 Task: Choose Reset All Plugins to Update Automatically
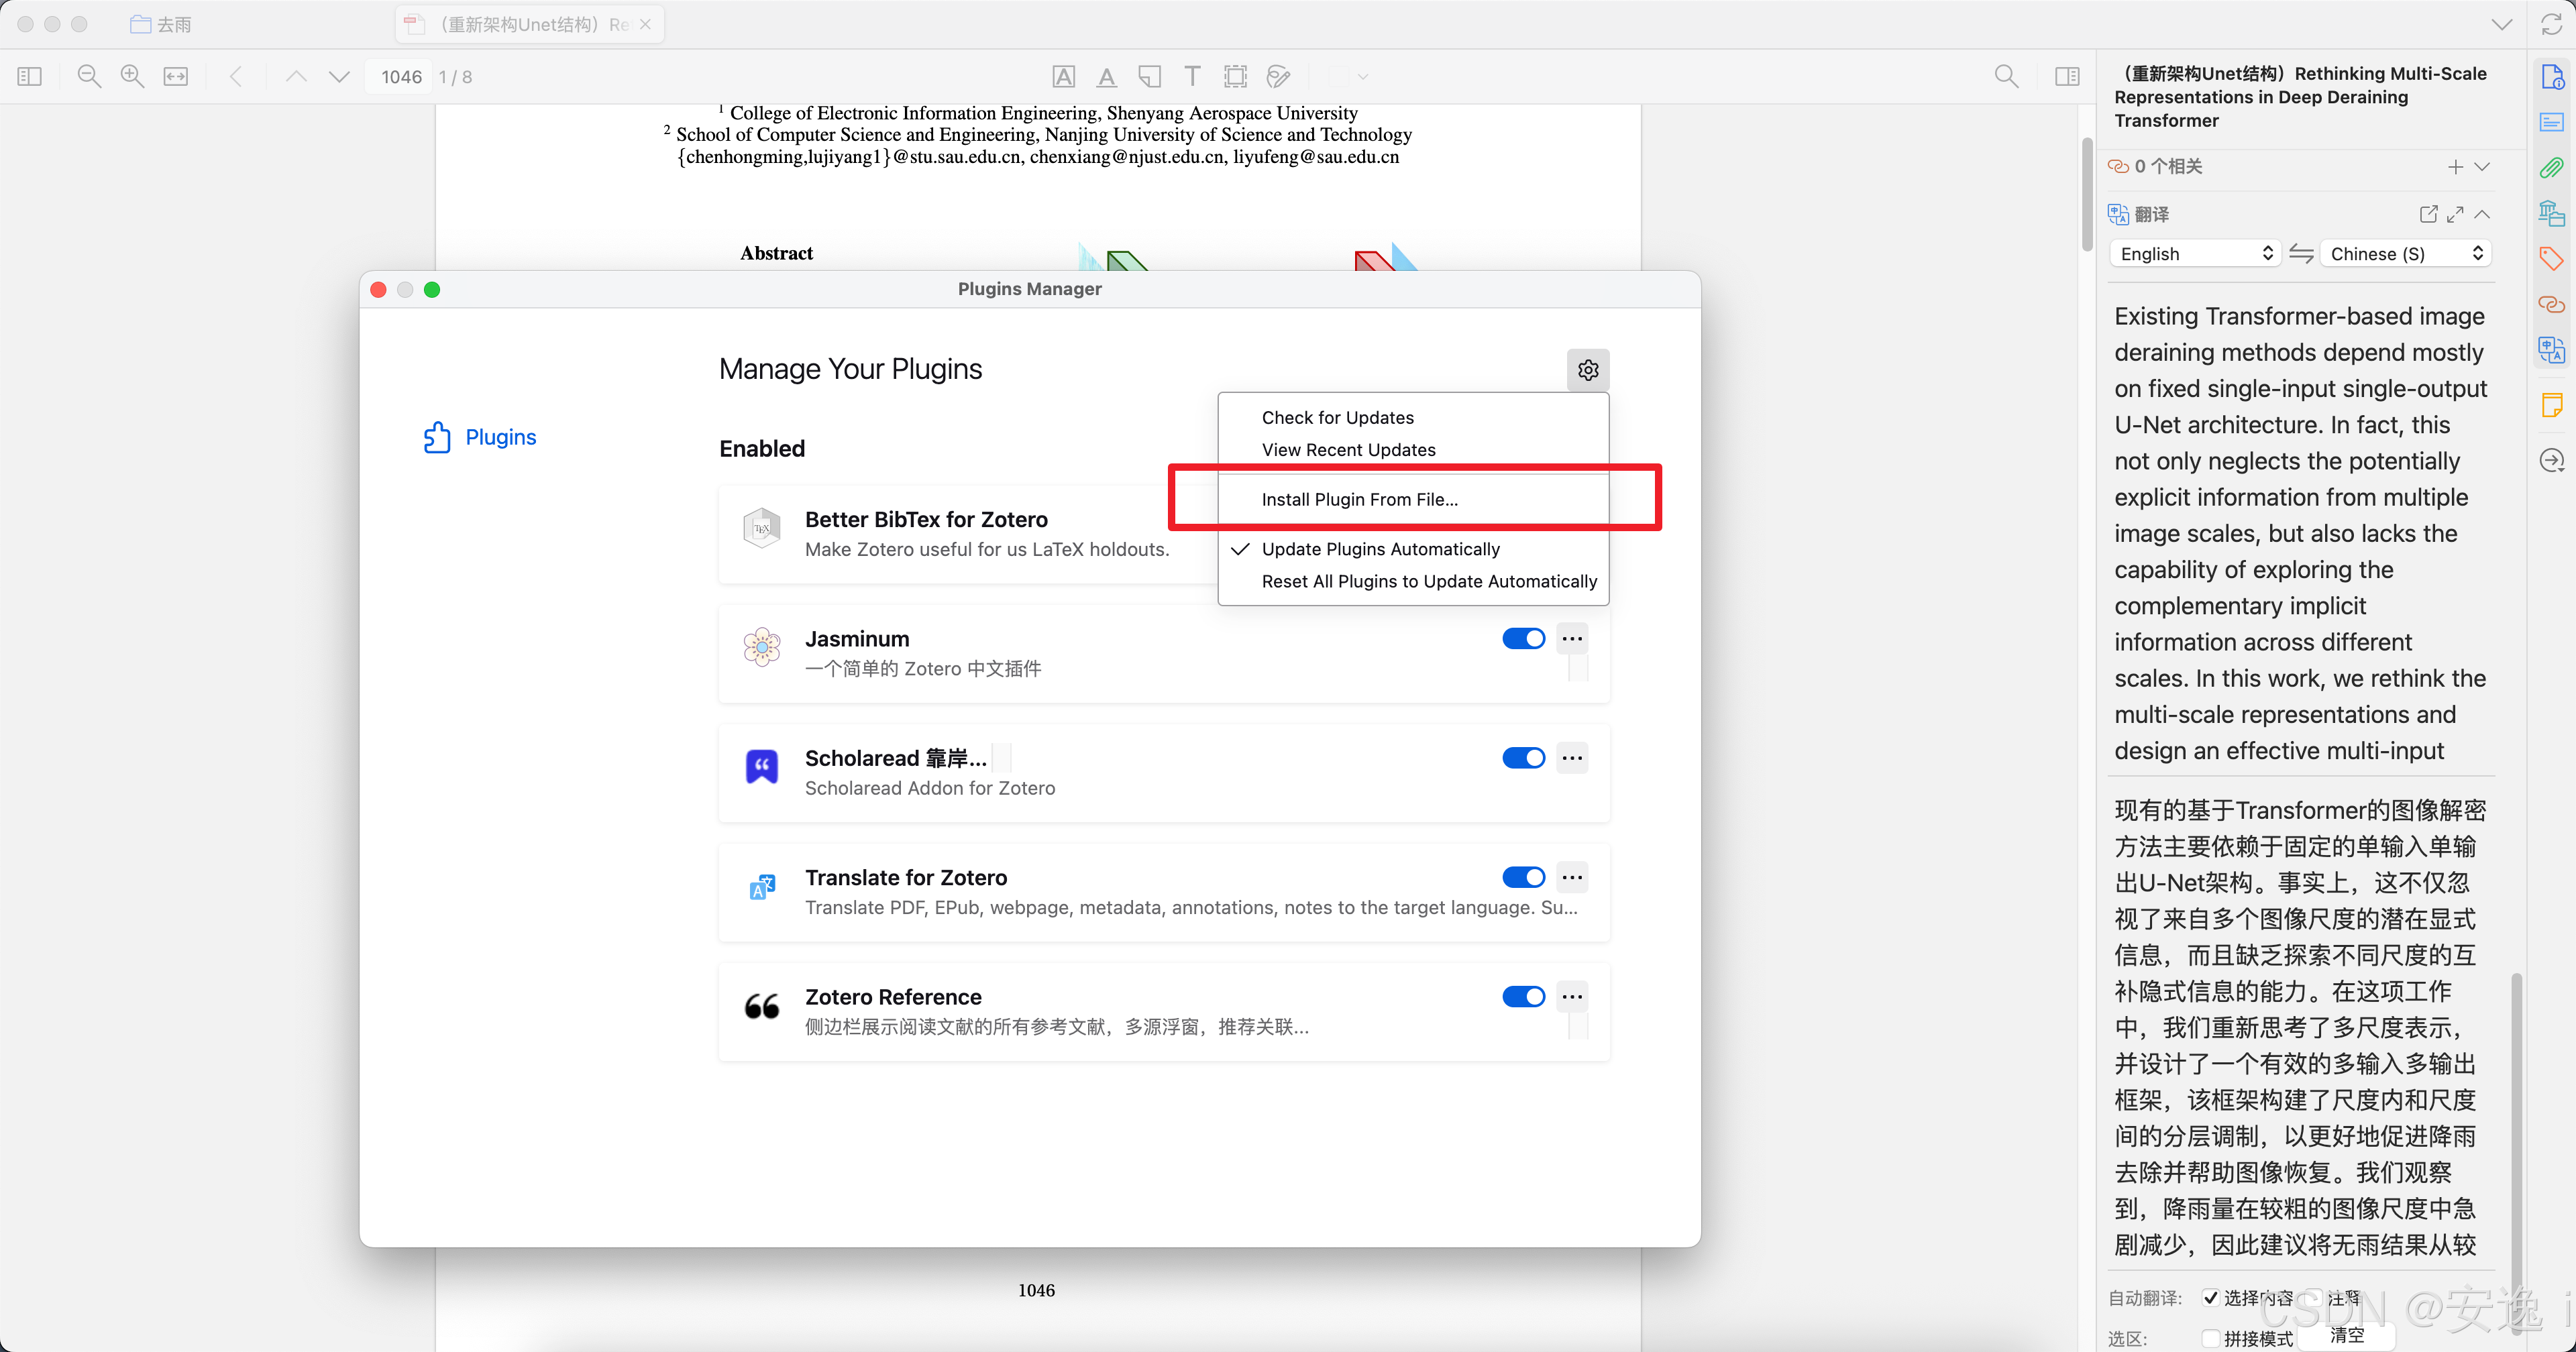point(1413,582)
